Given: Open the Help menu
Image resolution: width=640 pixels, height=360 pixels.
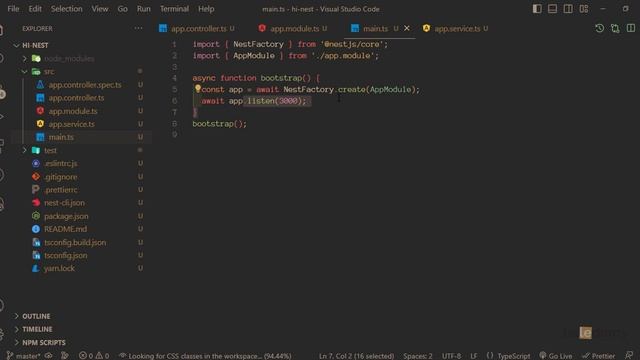Looking at the screenshot, I should (206, 9).
